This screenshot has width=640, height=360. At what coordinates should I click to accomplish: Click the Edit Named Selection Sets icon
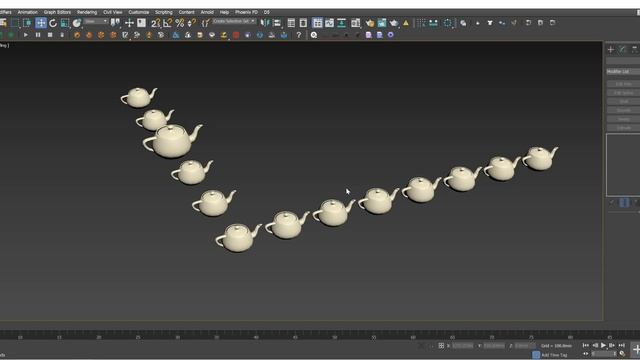[206, 23]
